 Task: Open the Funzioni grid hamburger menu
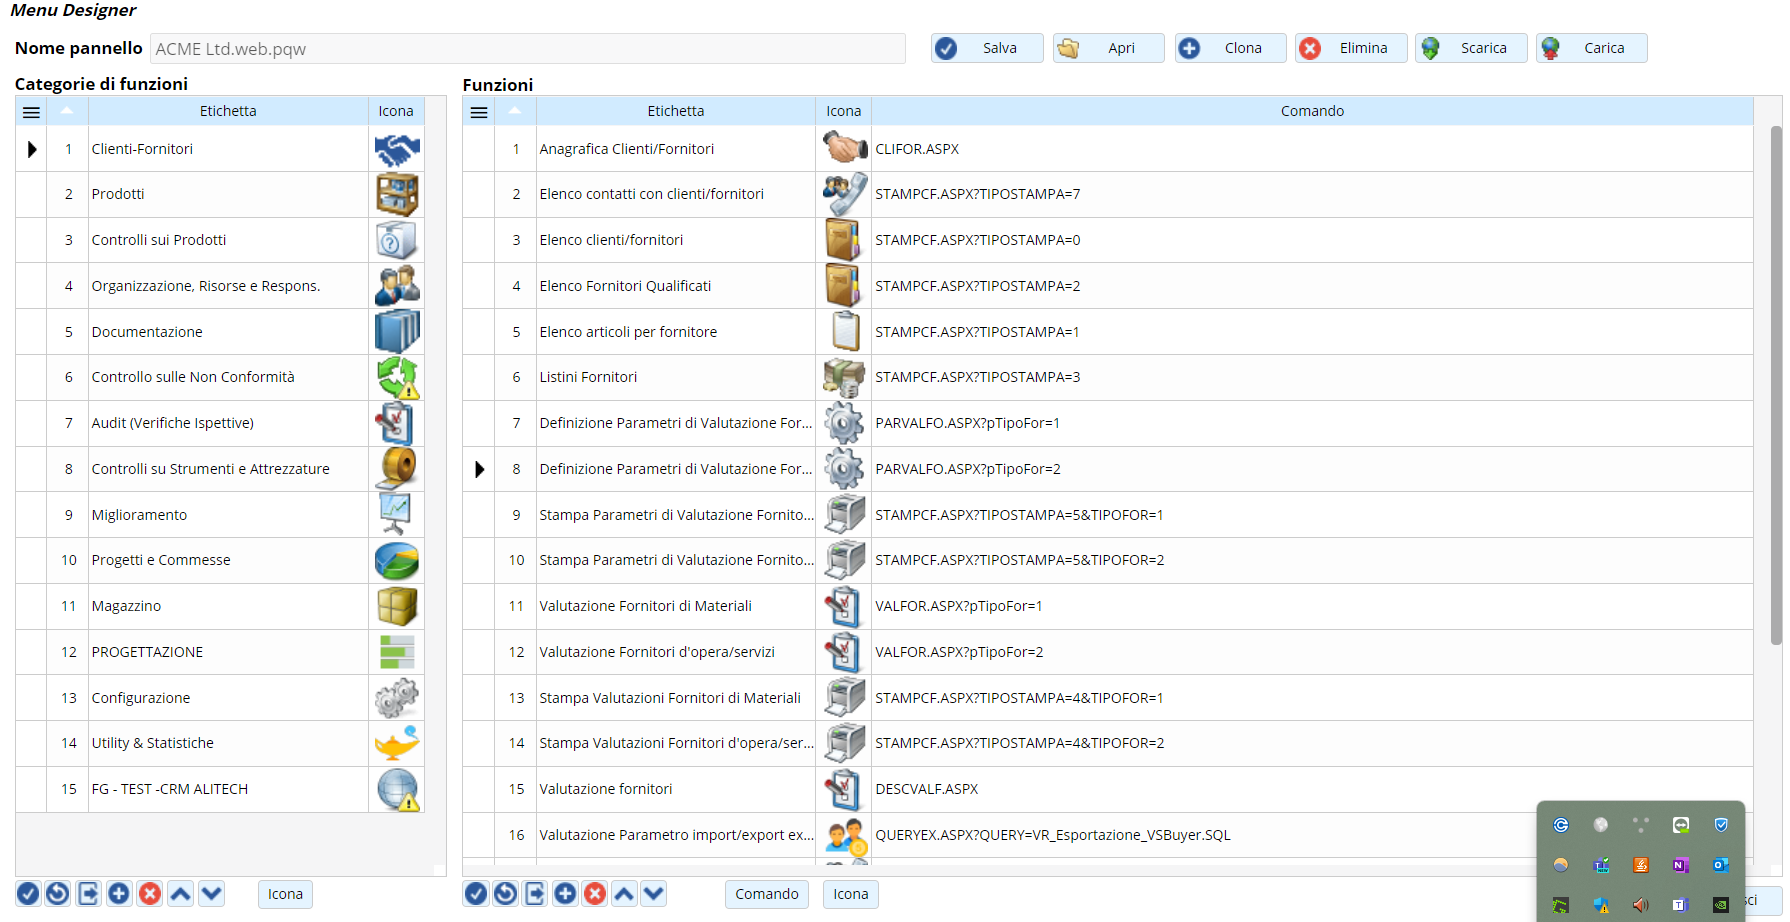click(479, 112)
